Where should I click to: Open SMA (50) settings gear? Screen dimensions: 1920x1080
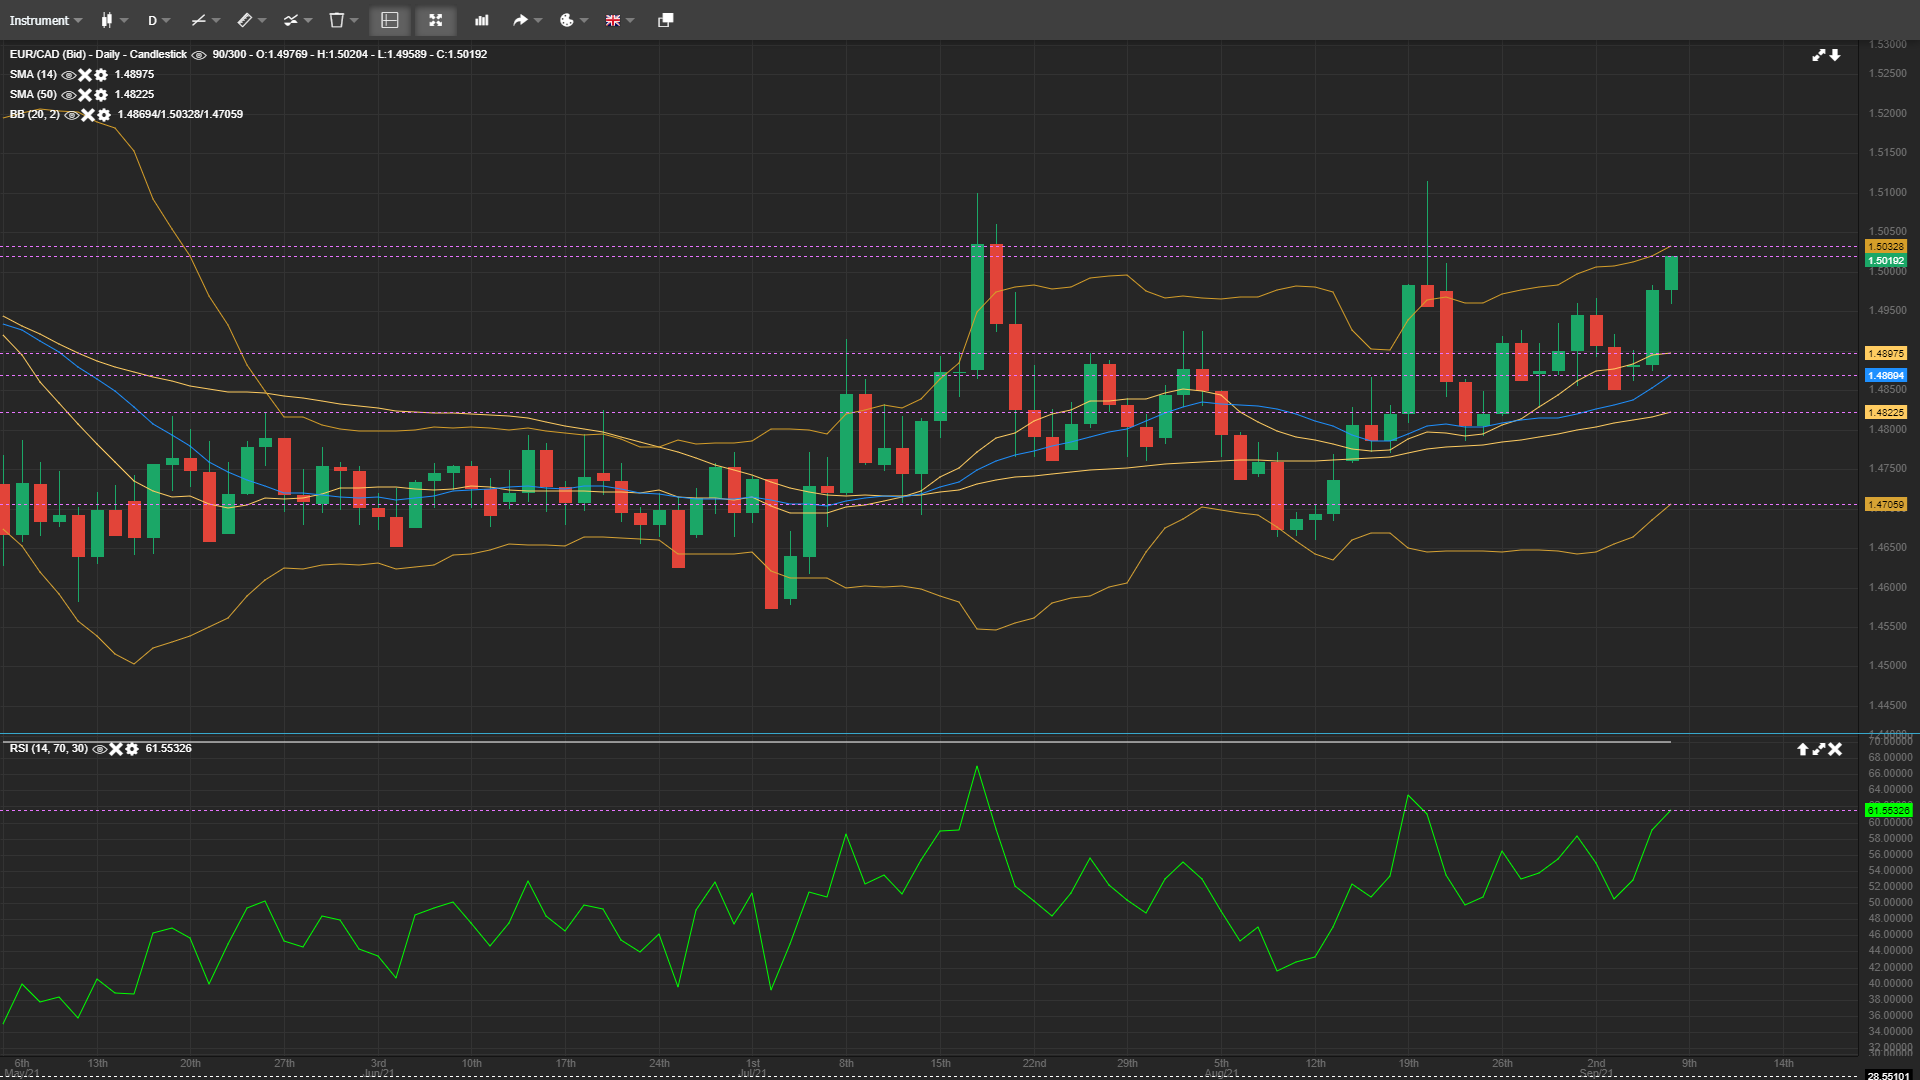tap(101, 95)
